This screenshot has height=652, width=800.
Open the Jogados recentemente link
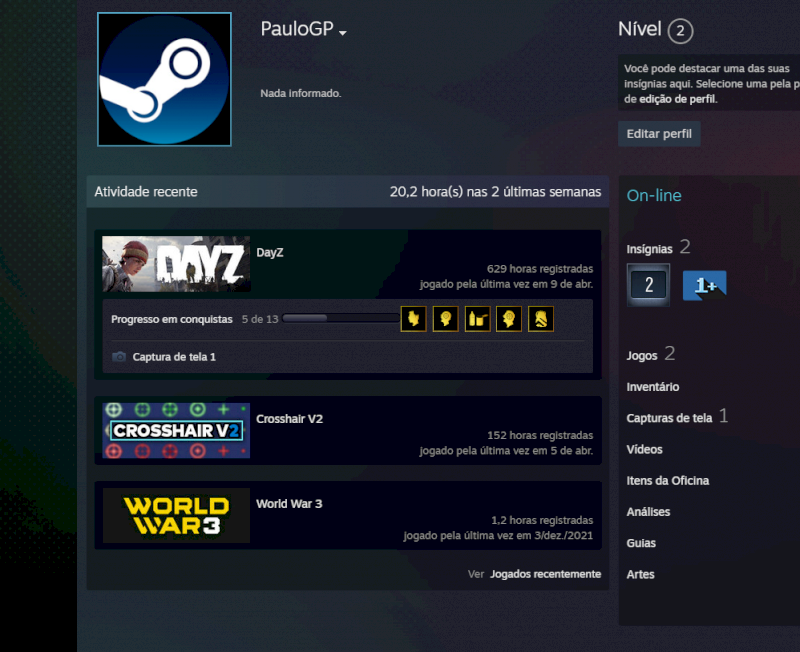click(545, 574)
